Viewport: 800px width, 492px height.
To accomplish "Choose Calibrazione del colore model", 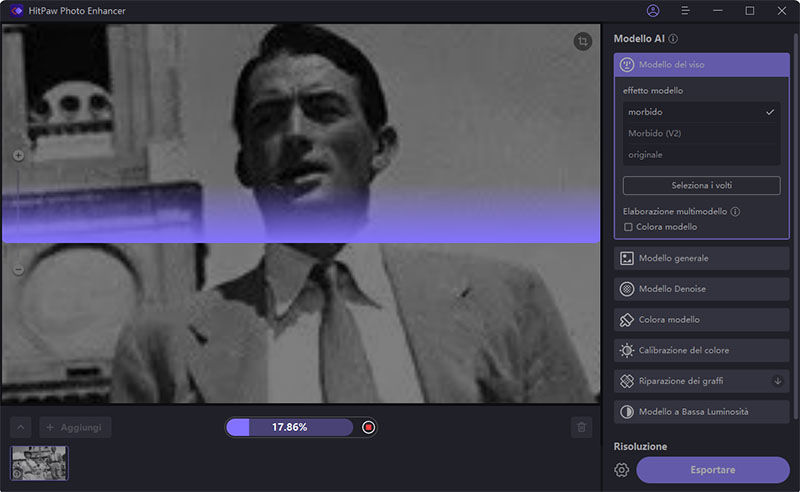I will (x=702, y=350).
